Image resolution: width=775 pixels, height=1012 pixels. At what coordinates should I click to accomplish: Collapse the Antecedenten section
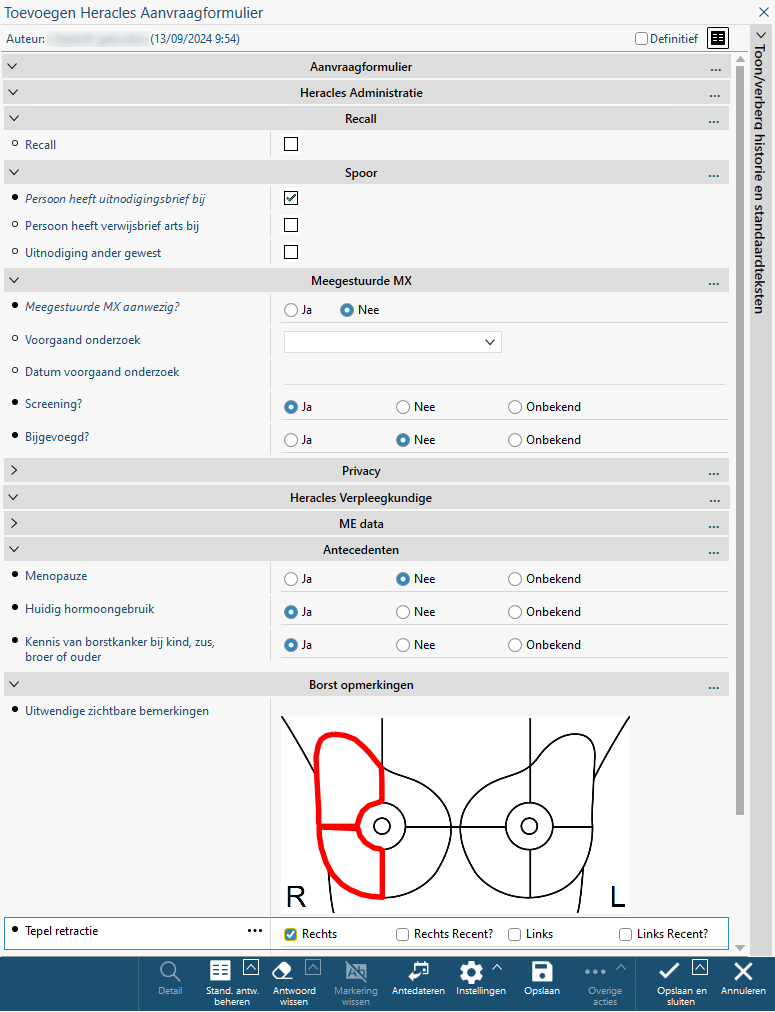pyautogui.click(x=14, y=549)
